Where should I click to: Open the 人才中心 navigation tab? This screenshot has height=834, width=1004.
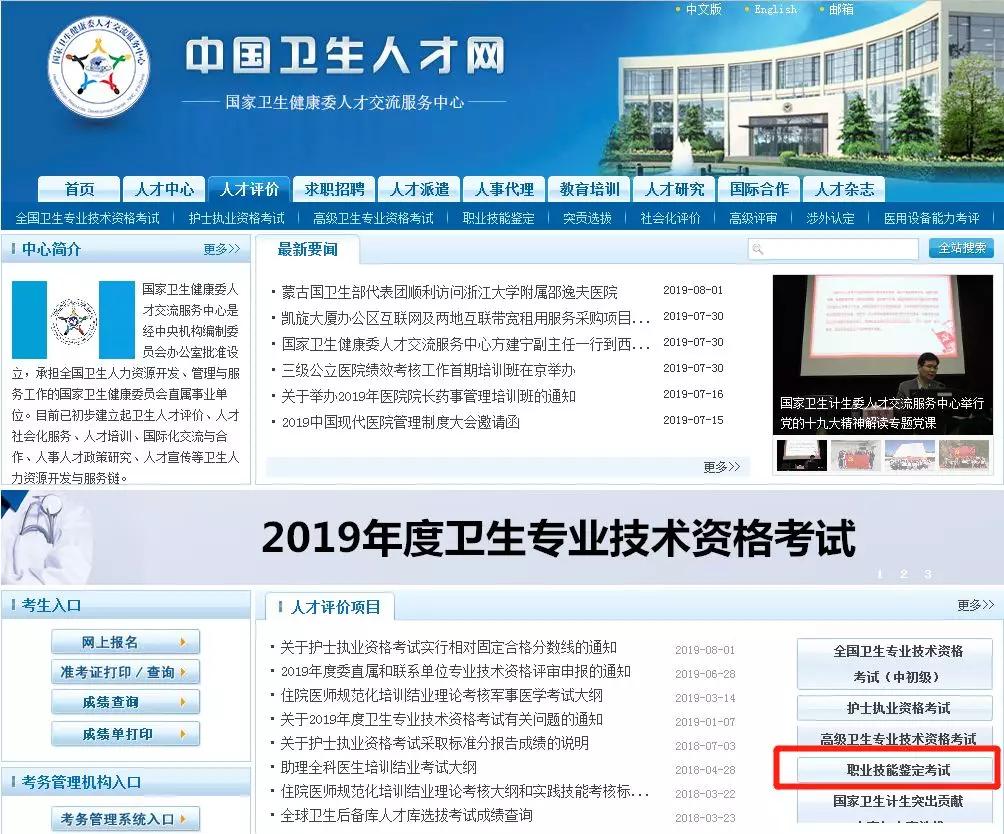pos(164,189)
